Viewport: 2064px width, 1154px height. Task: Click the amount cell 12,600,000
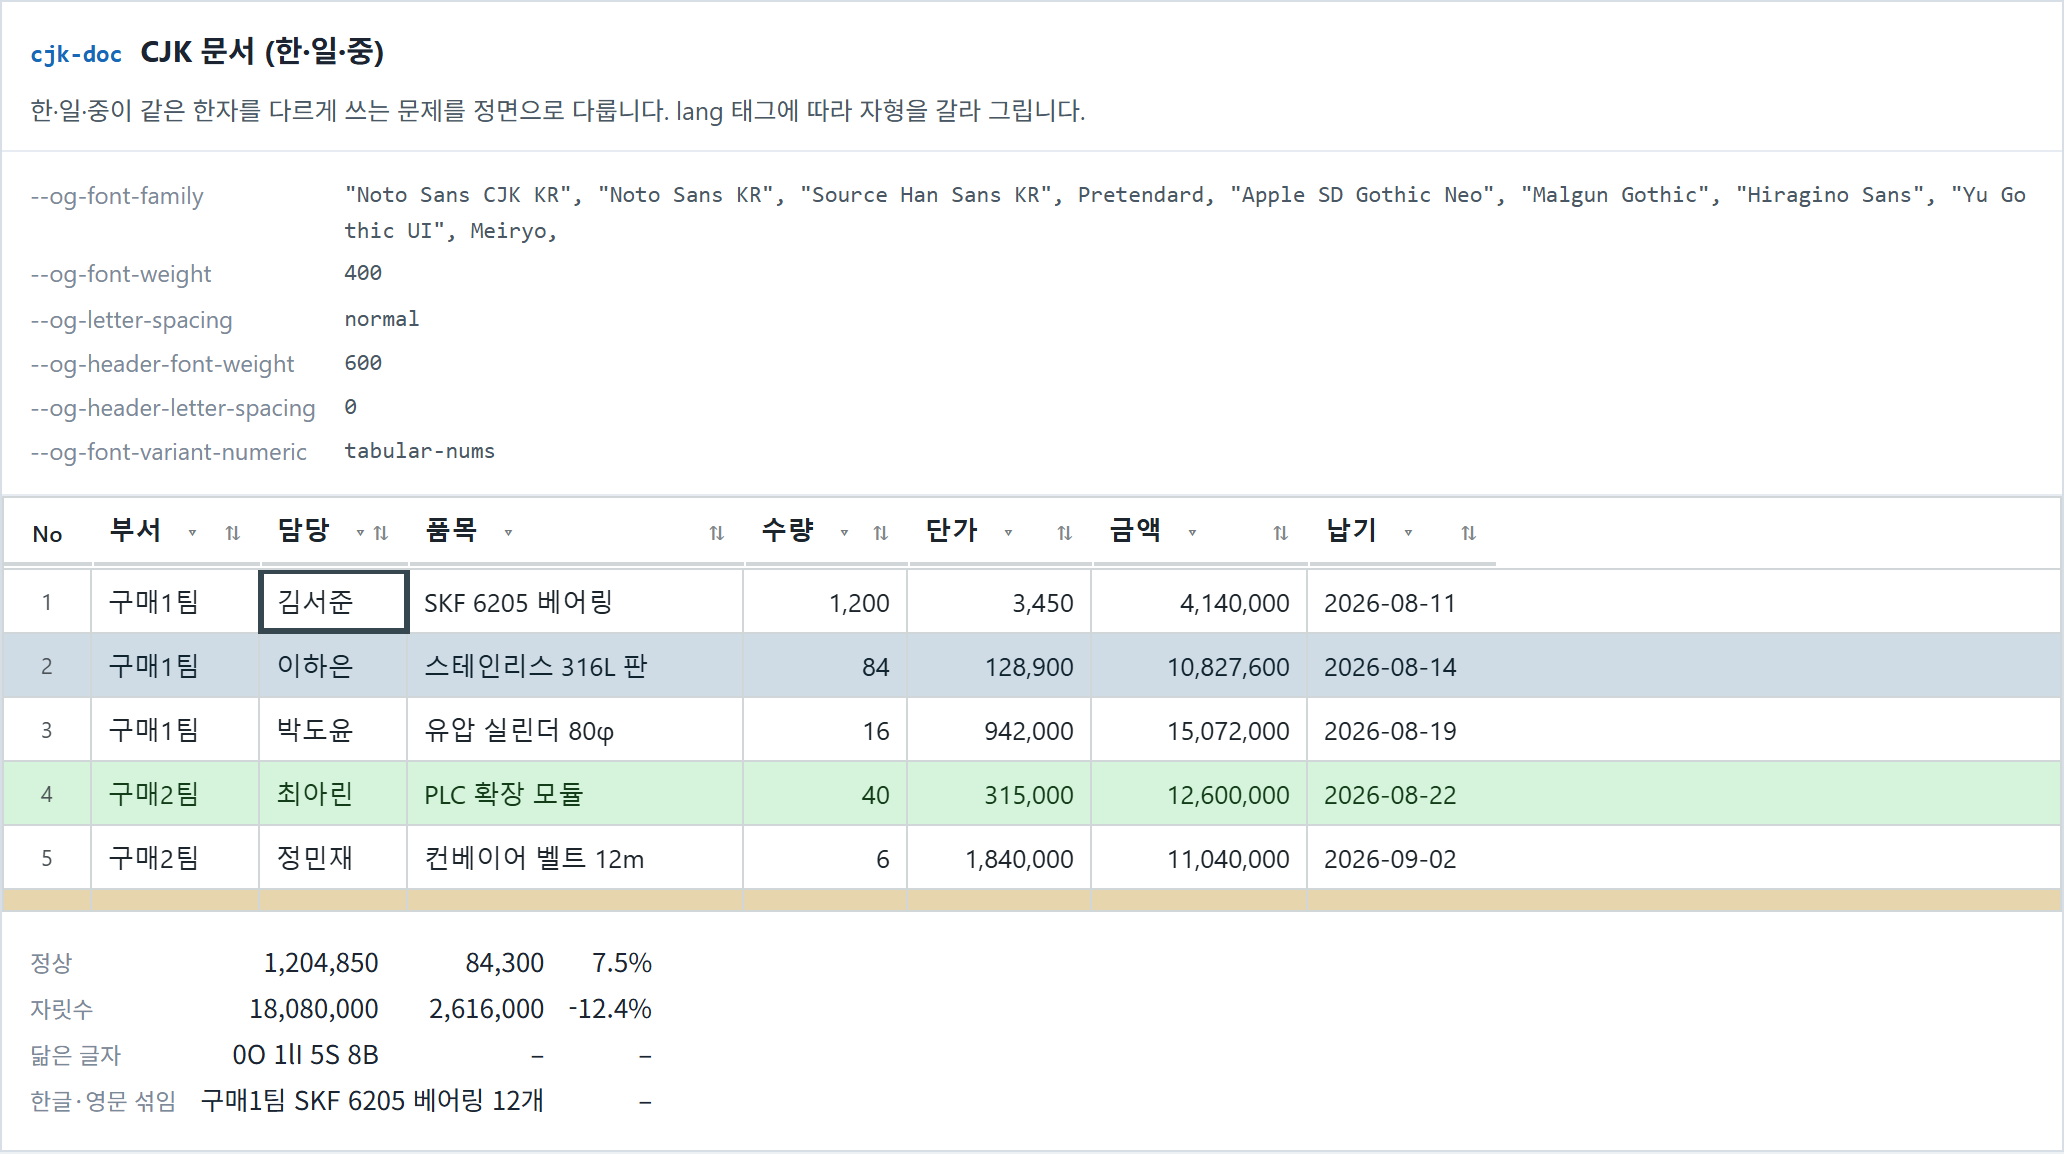1199,794
